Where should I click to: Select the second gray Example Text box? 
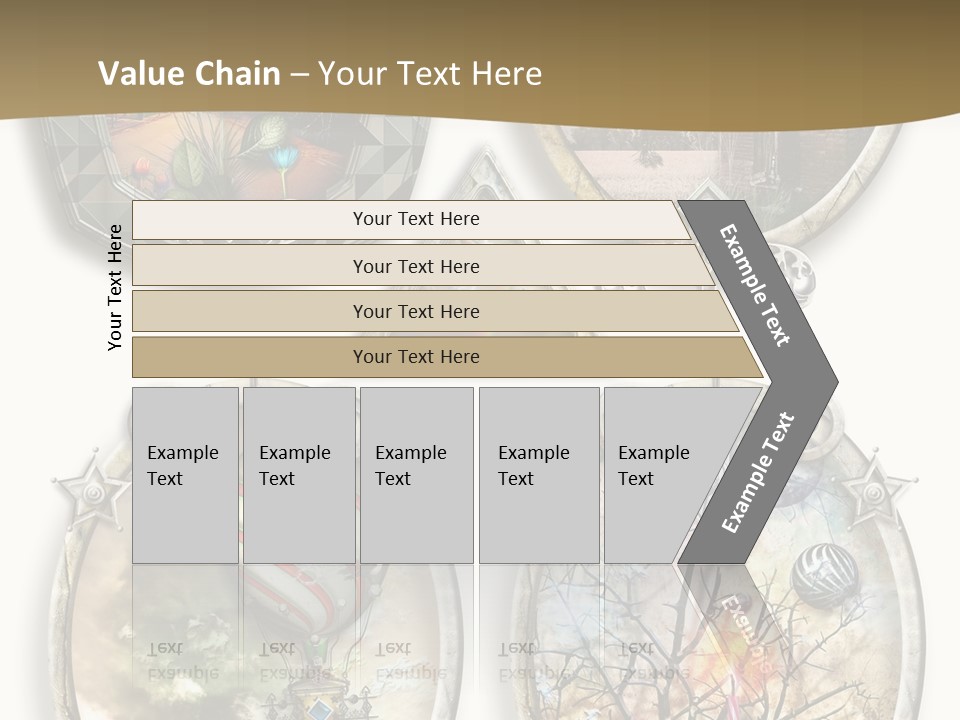pos(298,475)
